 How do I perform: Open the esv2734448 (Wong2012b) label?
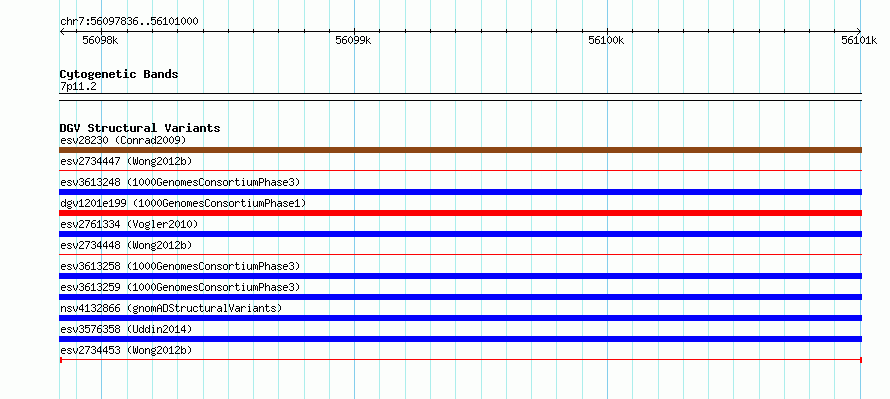[126, 245]
